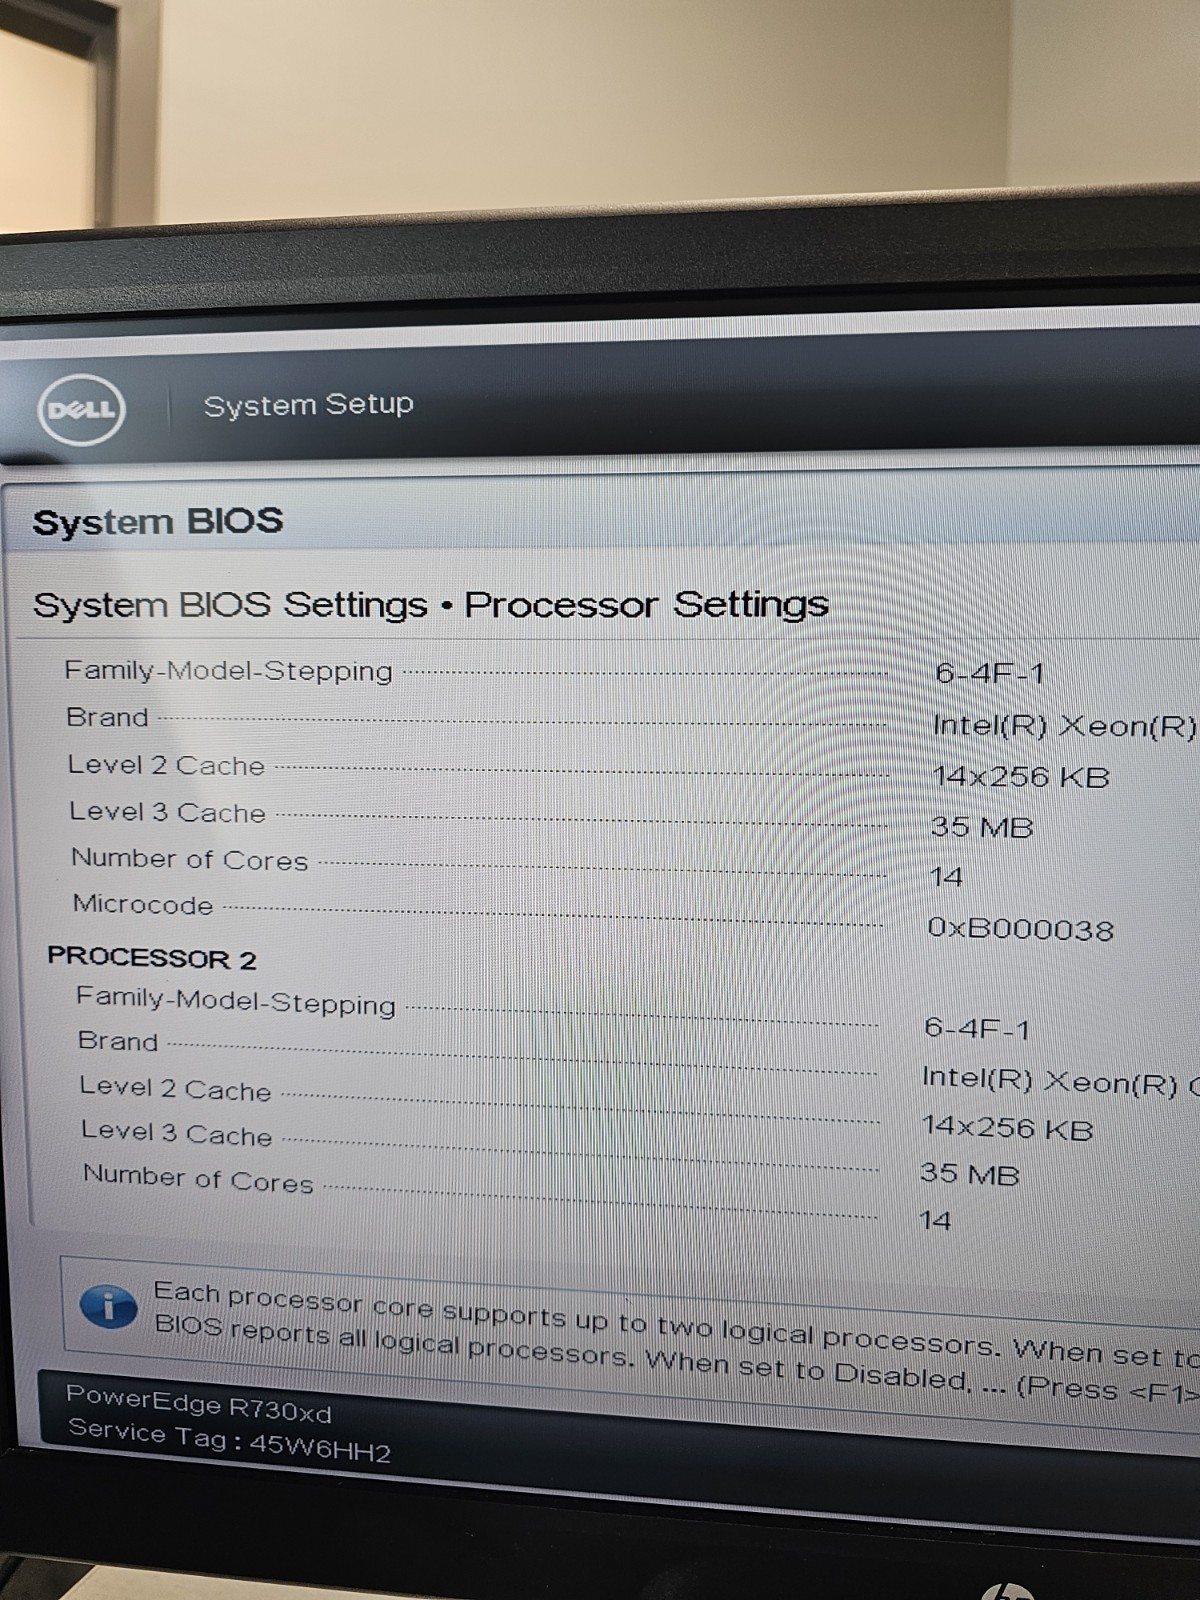
Task: Select the first Family-Model-Stepping label
Action: pos(228,670)
